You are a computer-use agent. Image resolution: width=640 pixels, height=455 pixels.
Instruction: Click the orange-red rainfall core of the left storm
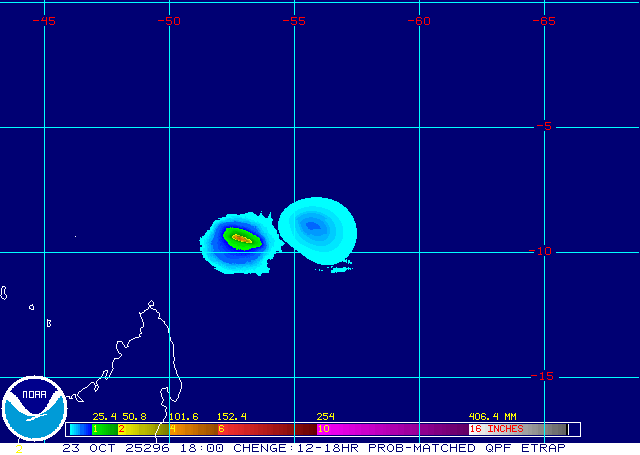point(242,238)
